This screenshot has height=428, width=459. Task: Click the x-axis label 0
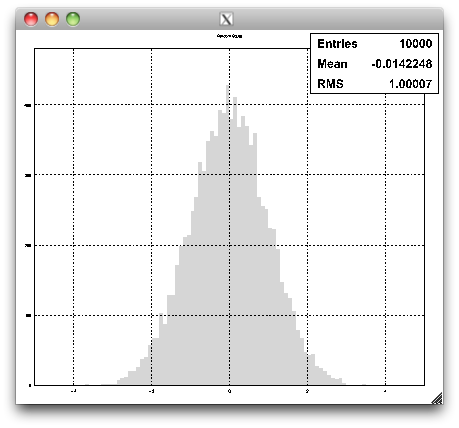click(229, 391)
